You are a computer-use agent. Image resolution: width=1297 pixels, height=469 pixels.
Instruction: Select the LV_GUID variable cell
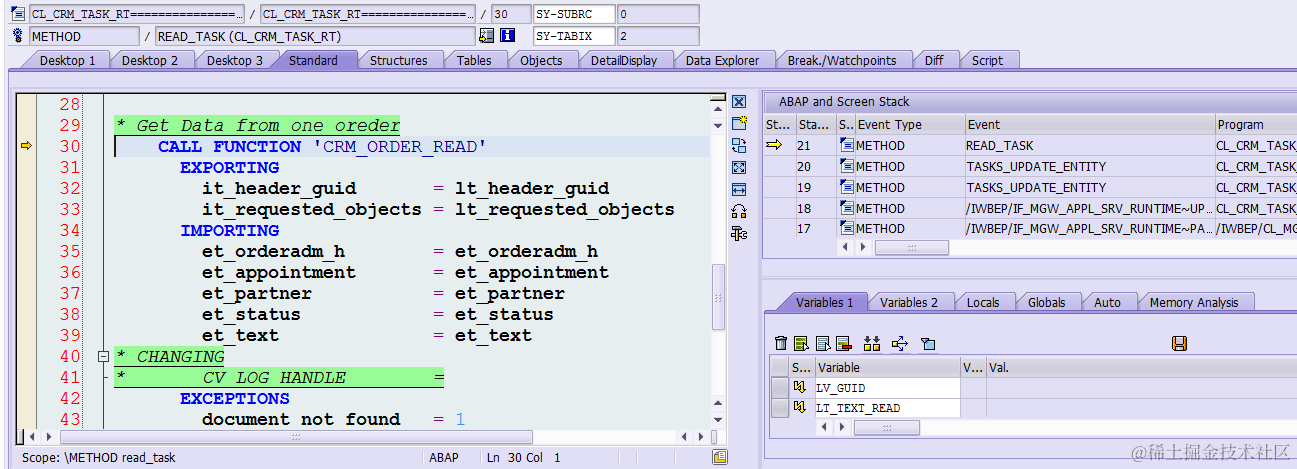pos(887,387)
